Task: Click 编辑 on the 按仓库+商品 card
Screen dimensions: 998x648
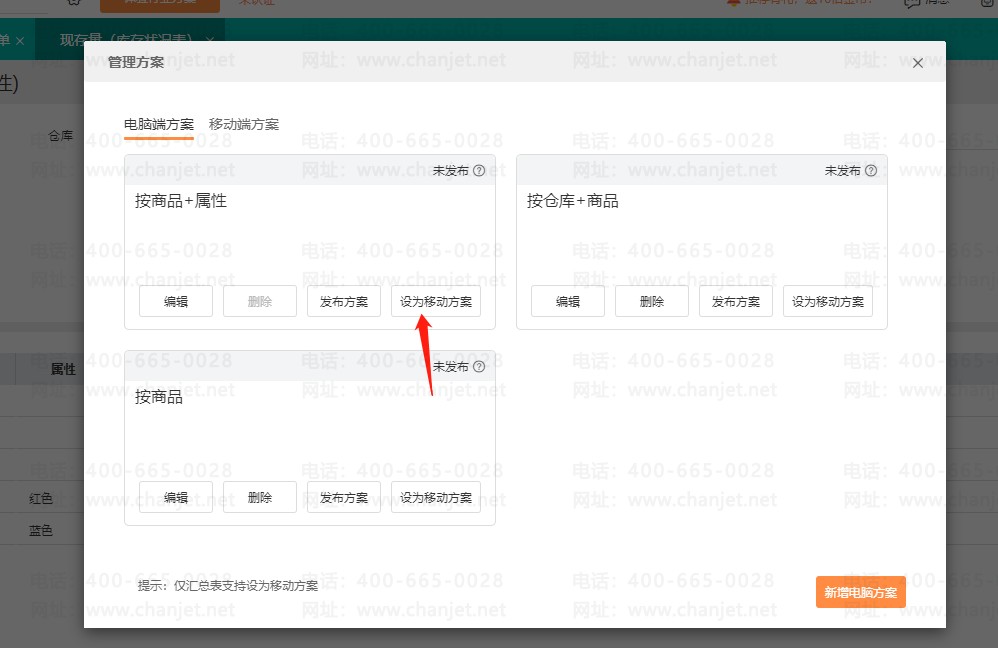Action: click(568, 302)
